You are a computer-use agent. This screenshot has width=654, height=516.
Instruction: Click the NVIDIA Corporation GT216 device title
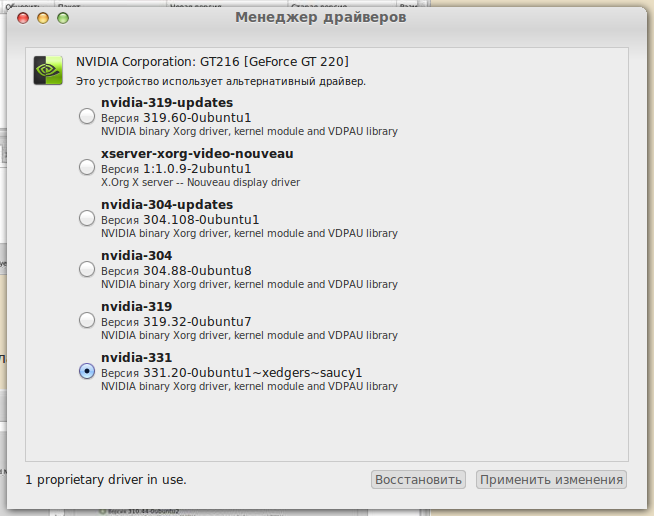212,62
